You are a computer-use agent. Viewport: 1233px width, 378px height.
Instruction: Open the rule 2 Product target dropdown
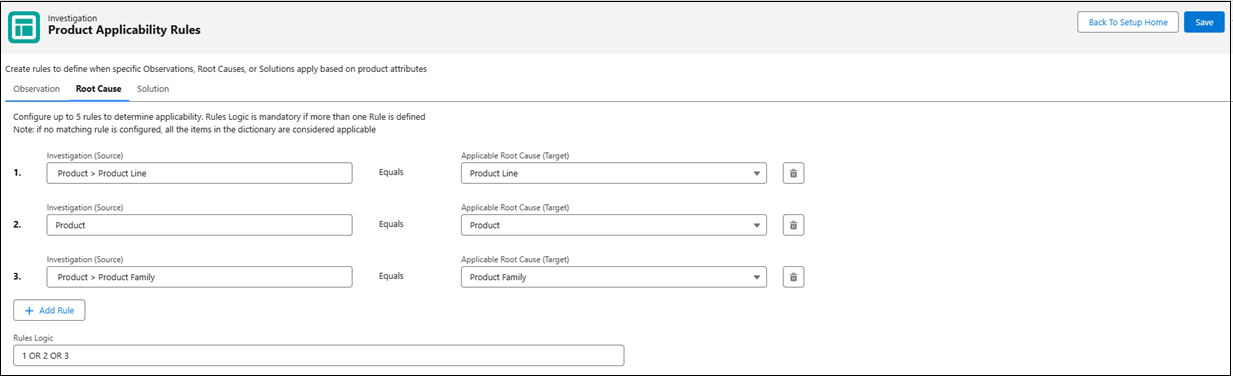coord(614,225)
